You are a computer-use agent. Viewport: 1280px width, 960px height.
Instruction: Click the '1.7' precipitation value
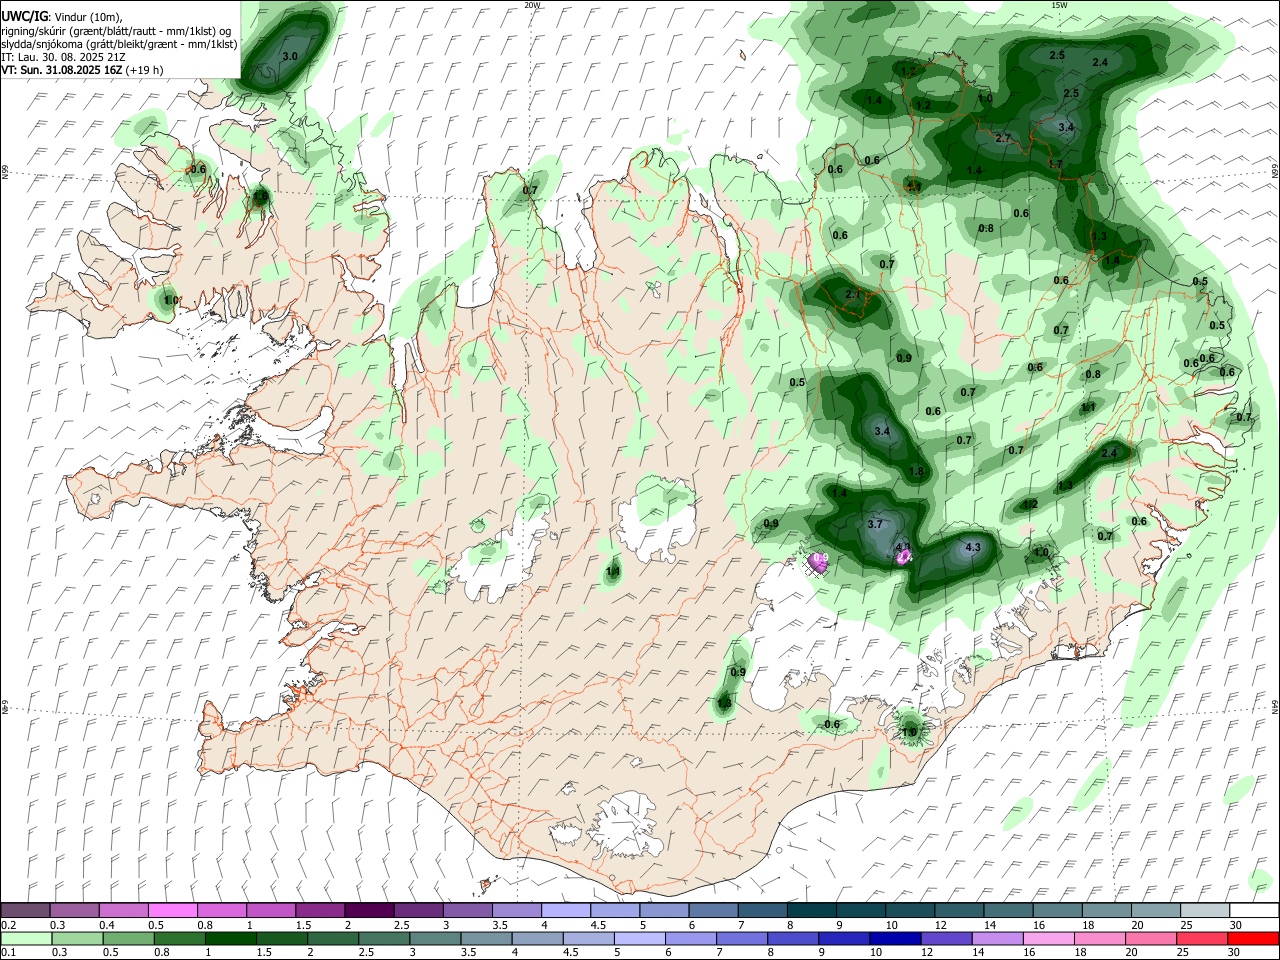1055,164
